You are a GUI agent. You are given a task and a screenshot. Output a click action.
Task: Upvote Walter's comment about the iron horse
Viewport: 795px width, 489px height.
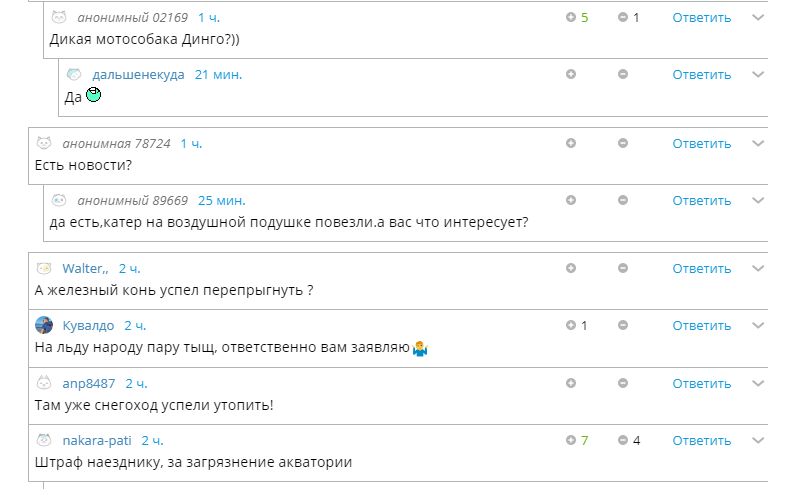pos(571,268)
